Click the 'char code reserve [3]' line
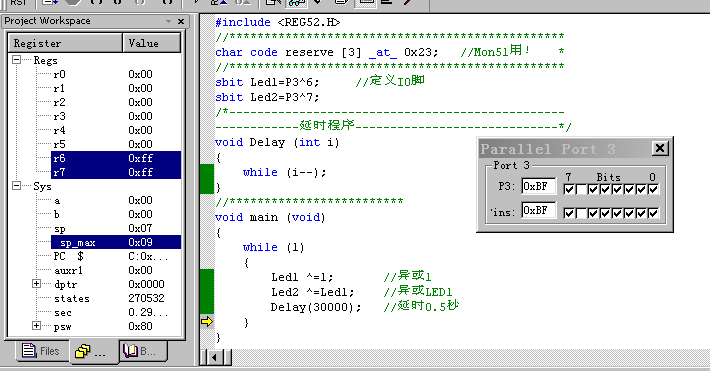Screen dimensions: 710x371 tap(326, 53)
